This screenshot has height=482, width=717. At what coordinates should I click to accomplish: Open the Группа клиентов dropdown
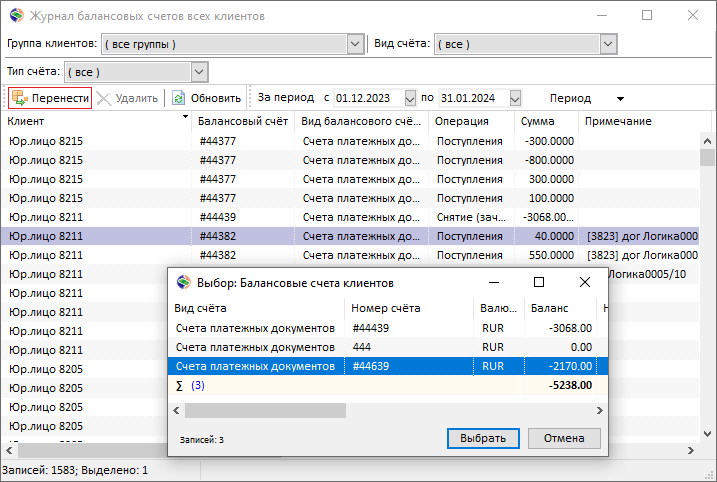tap(355, 44)
